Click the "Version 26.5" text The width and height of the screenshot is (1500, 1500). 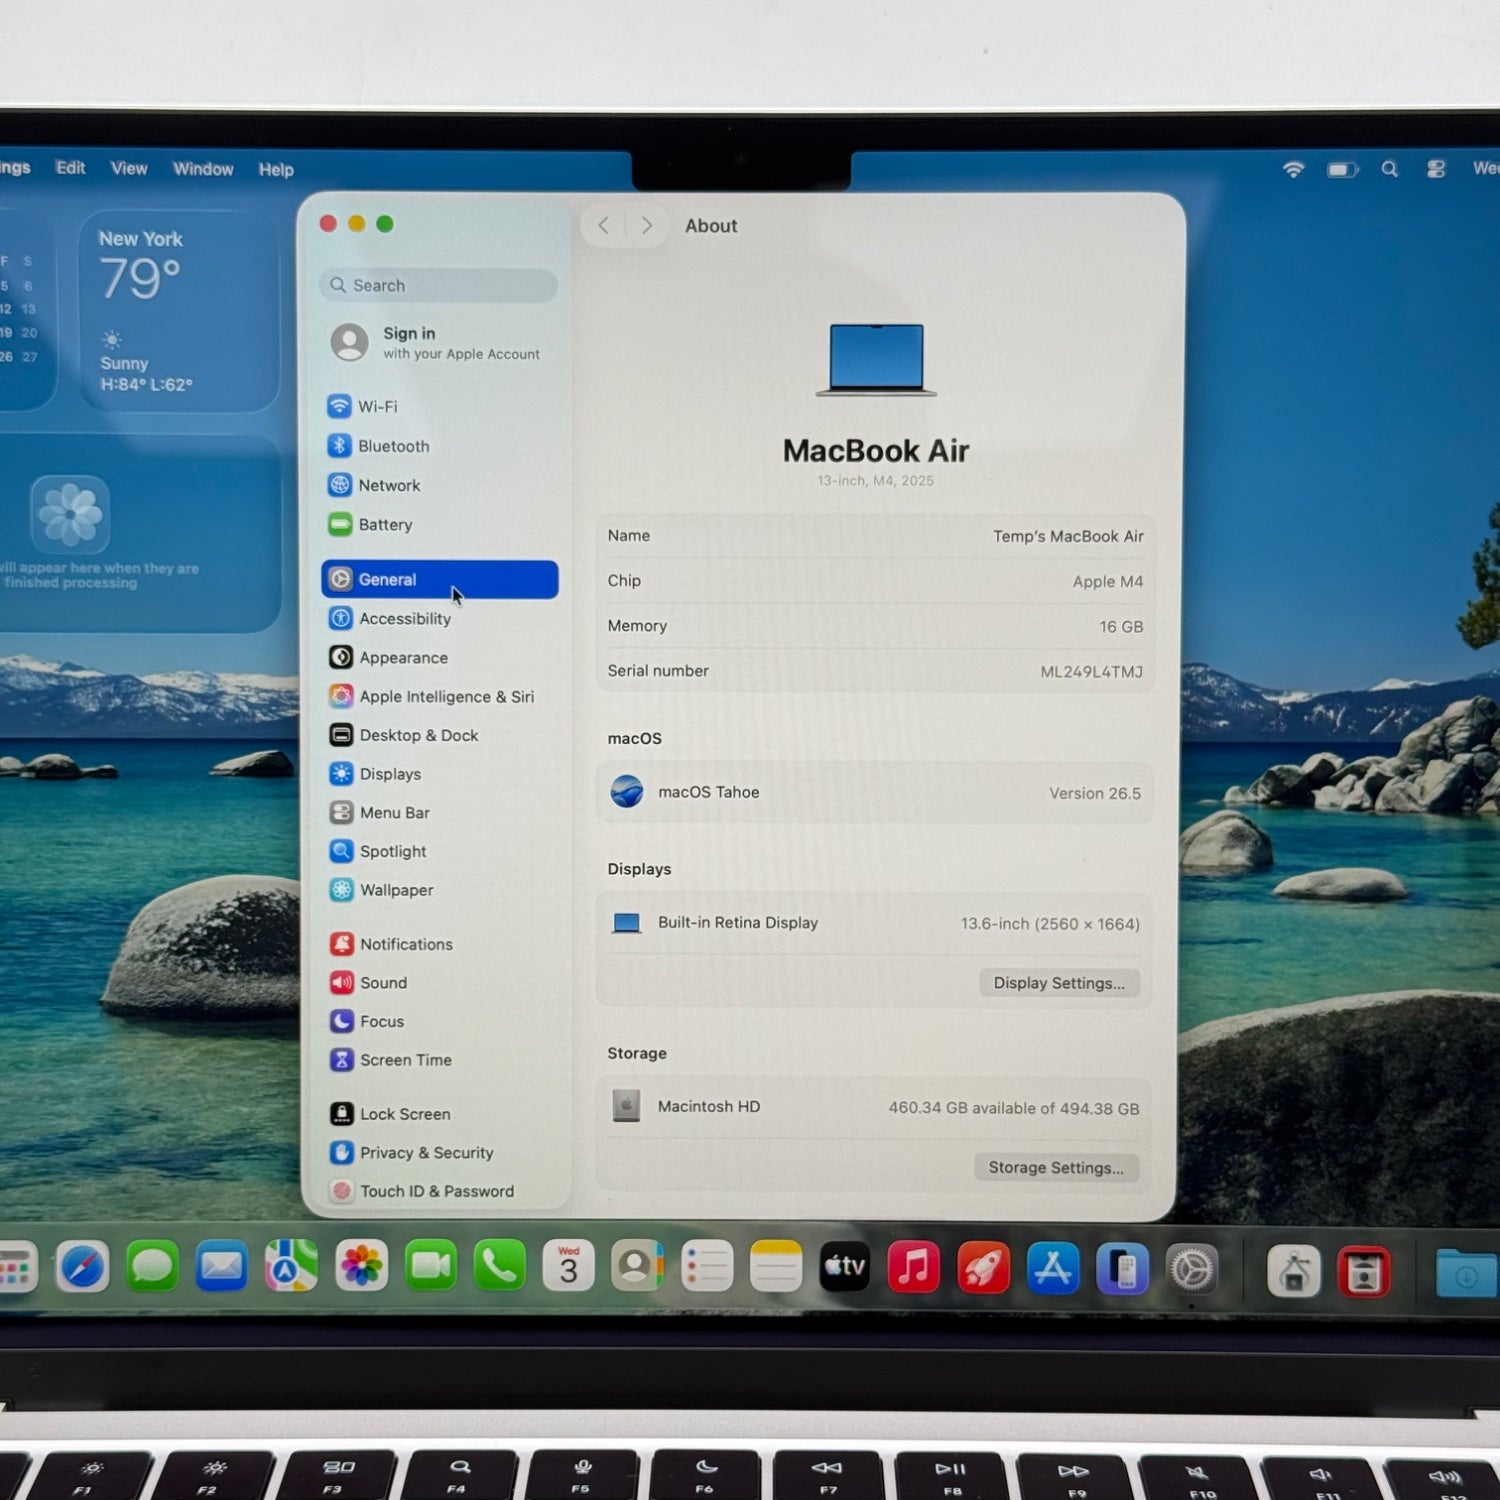pyautogui.click(x=1095, y=793)
